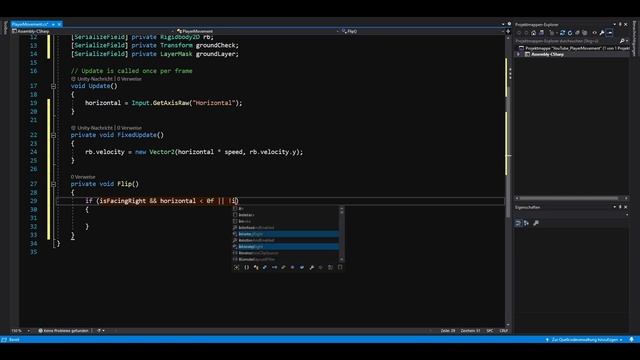The image size is (640, 360).
Task: Click the property pages wrench in Eigenschaften
Action: 536,223
